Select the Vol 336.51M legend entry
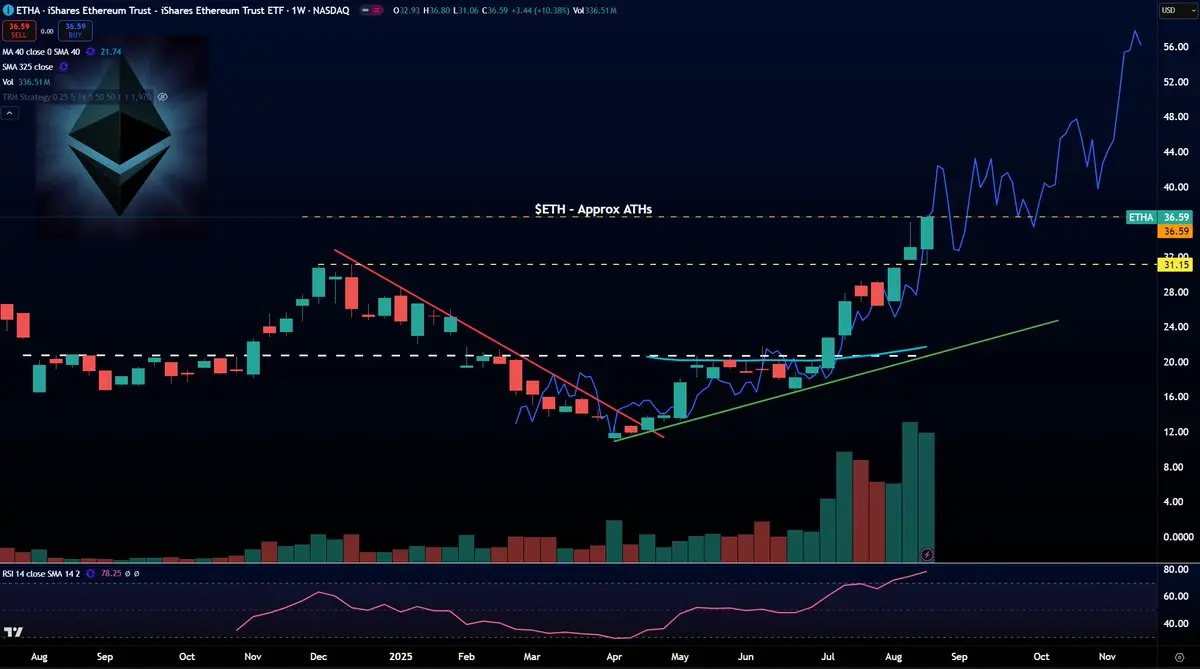Screen dimensions: 1200x669 (27, 82)
